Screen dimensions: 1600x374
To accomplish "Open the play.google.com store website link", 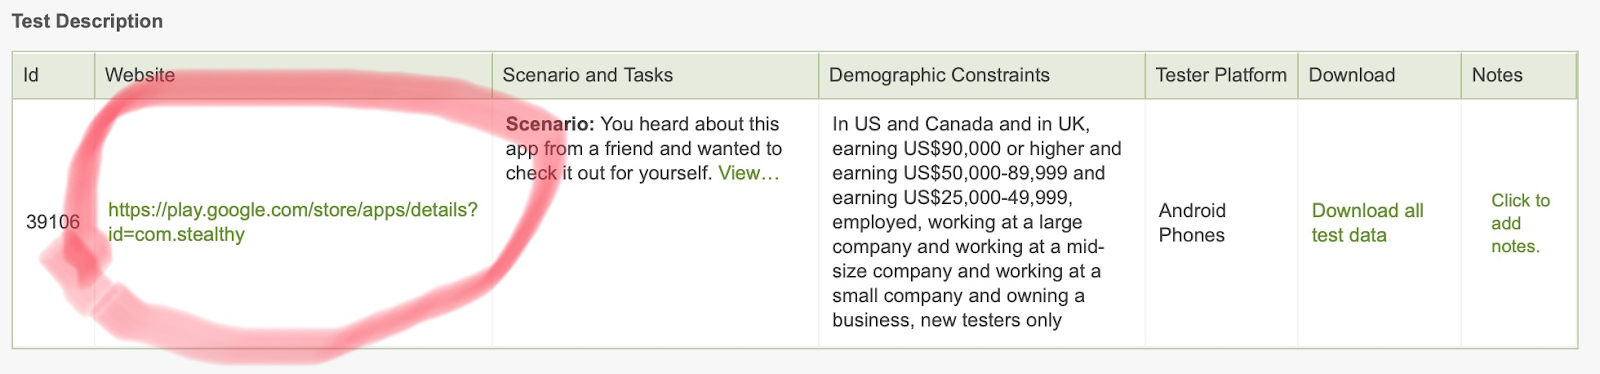I will pyautogui.click(x=292, y=222).
